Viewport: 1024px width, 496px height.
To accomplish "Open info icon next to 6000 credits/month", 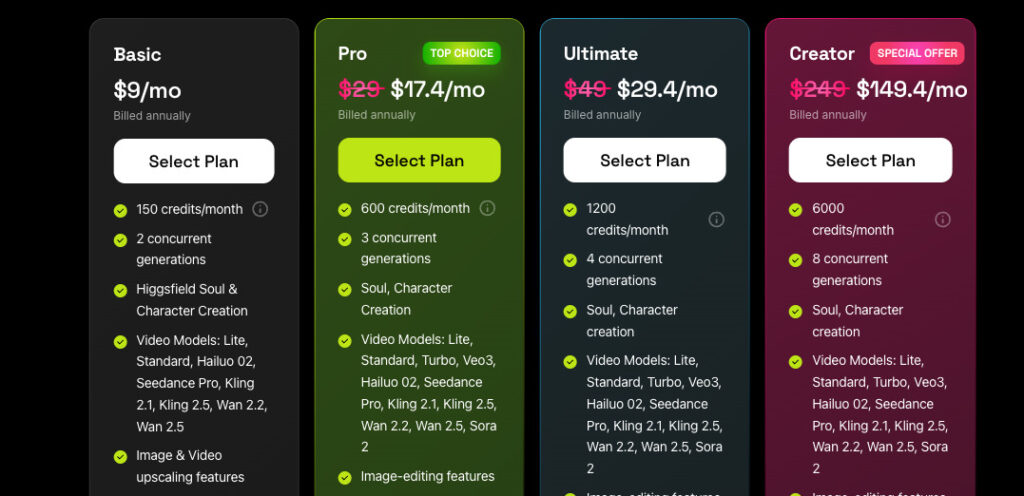I will click(x=942, y=219).
